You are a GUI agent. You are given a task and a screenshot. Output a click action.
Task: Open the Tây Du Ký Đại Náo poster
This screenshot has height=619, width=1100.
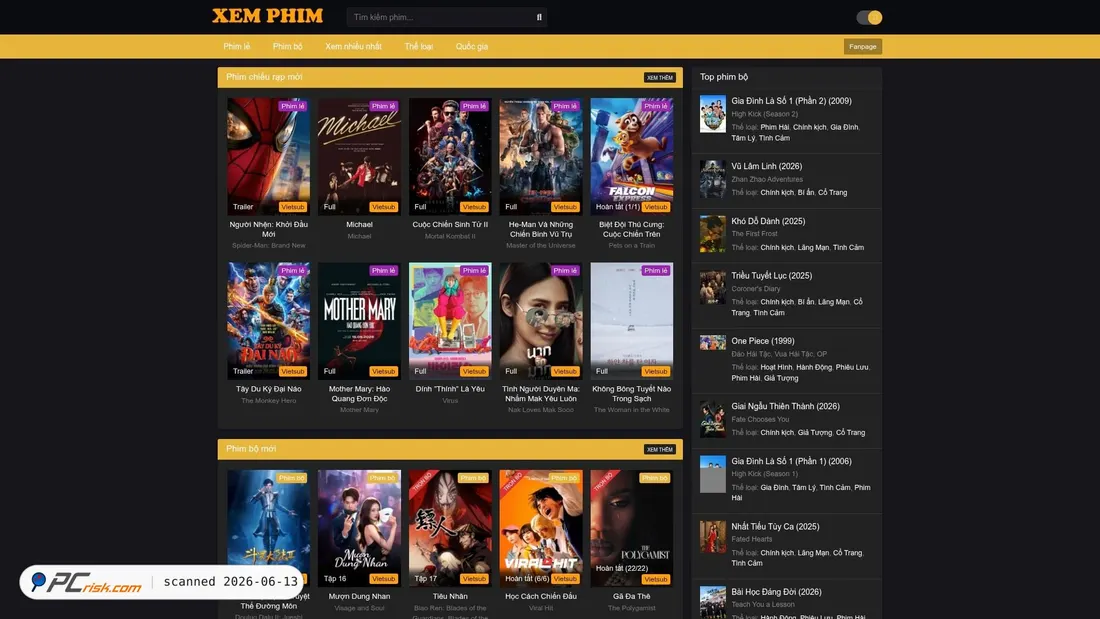[269, 321]
